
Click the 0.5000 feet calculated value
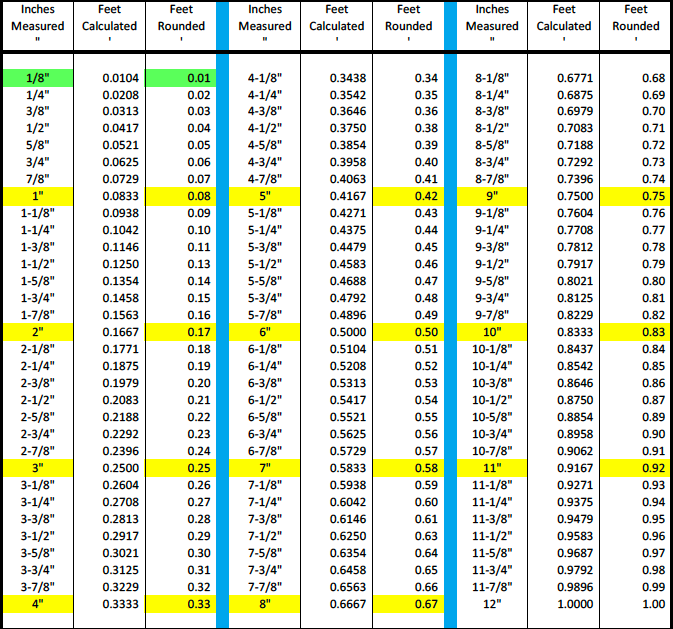point(348,332)
